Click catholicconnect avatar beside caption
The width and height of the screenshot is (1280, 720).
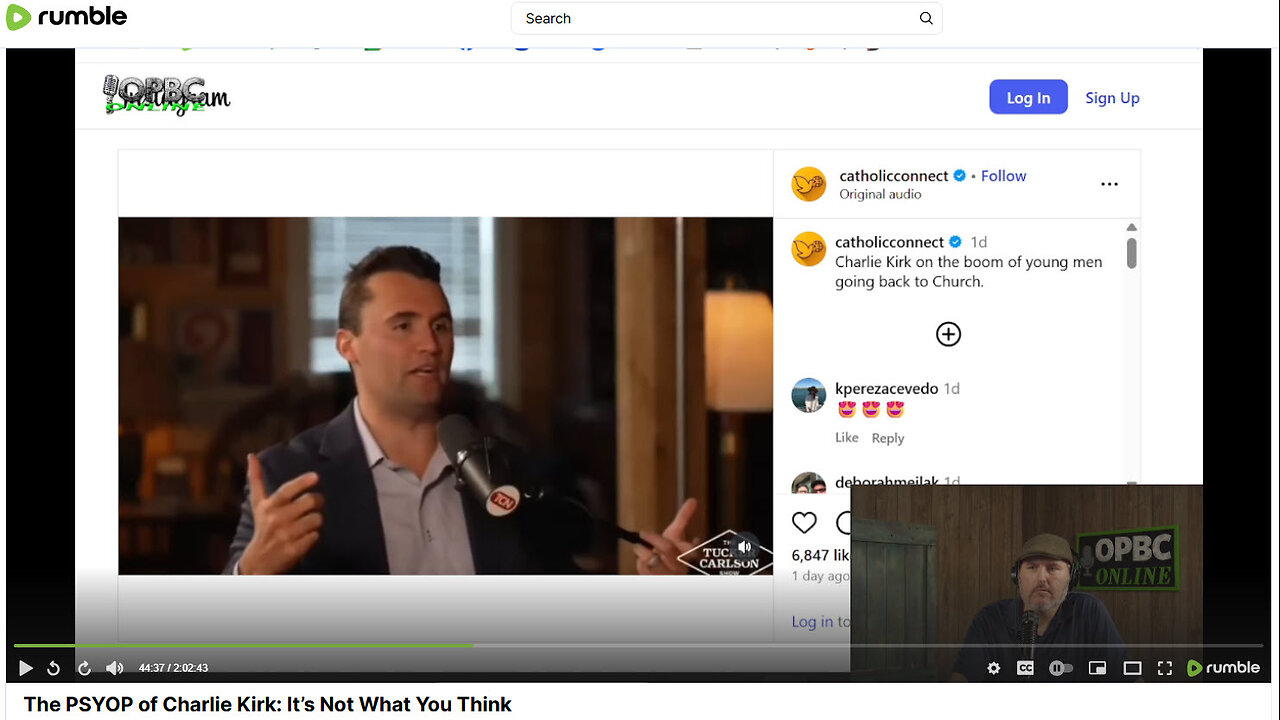point(808,249)
